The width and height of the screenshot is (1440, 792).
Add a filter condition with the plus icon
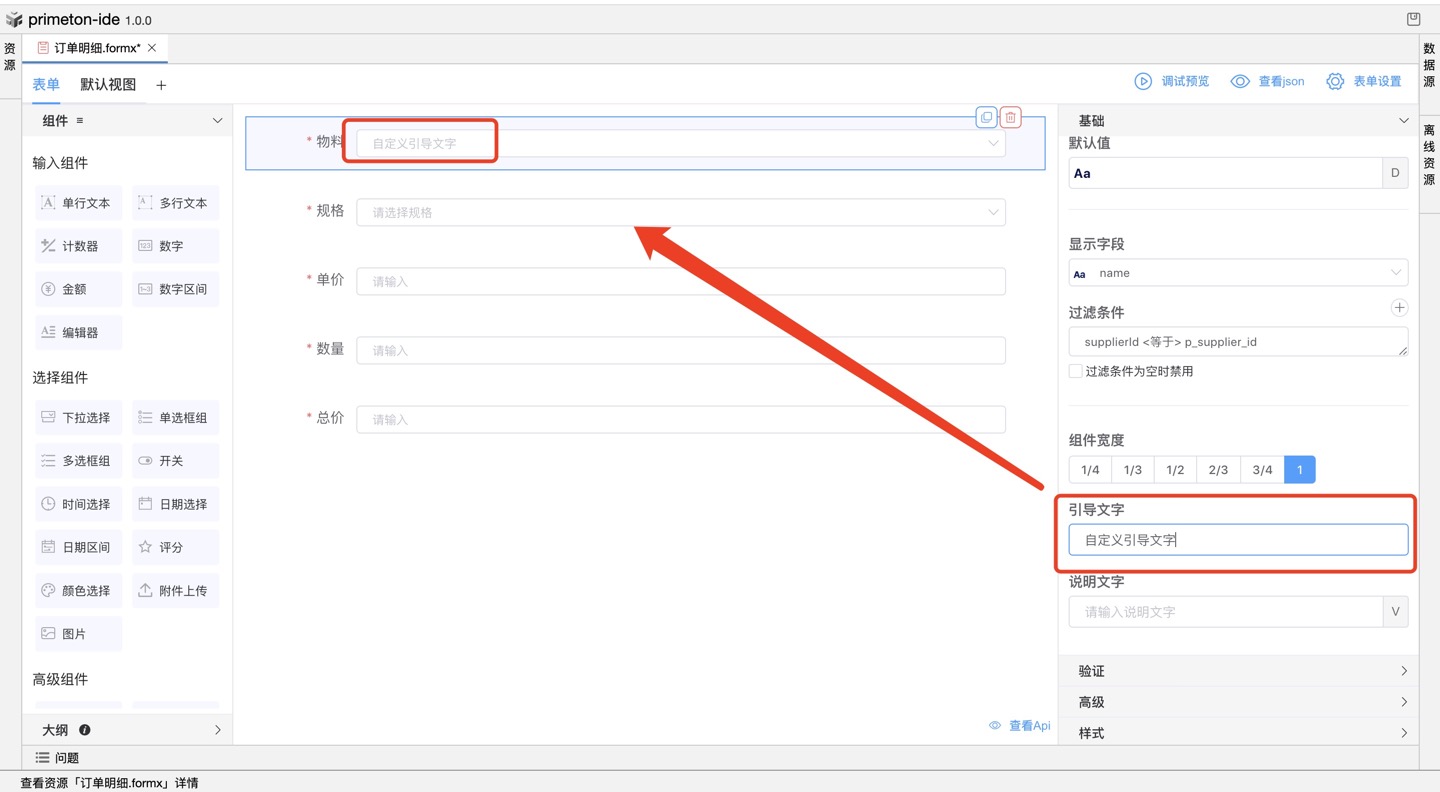(1399, 308)
